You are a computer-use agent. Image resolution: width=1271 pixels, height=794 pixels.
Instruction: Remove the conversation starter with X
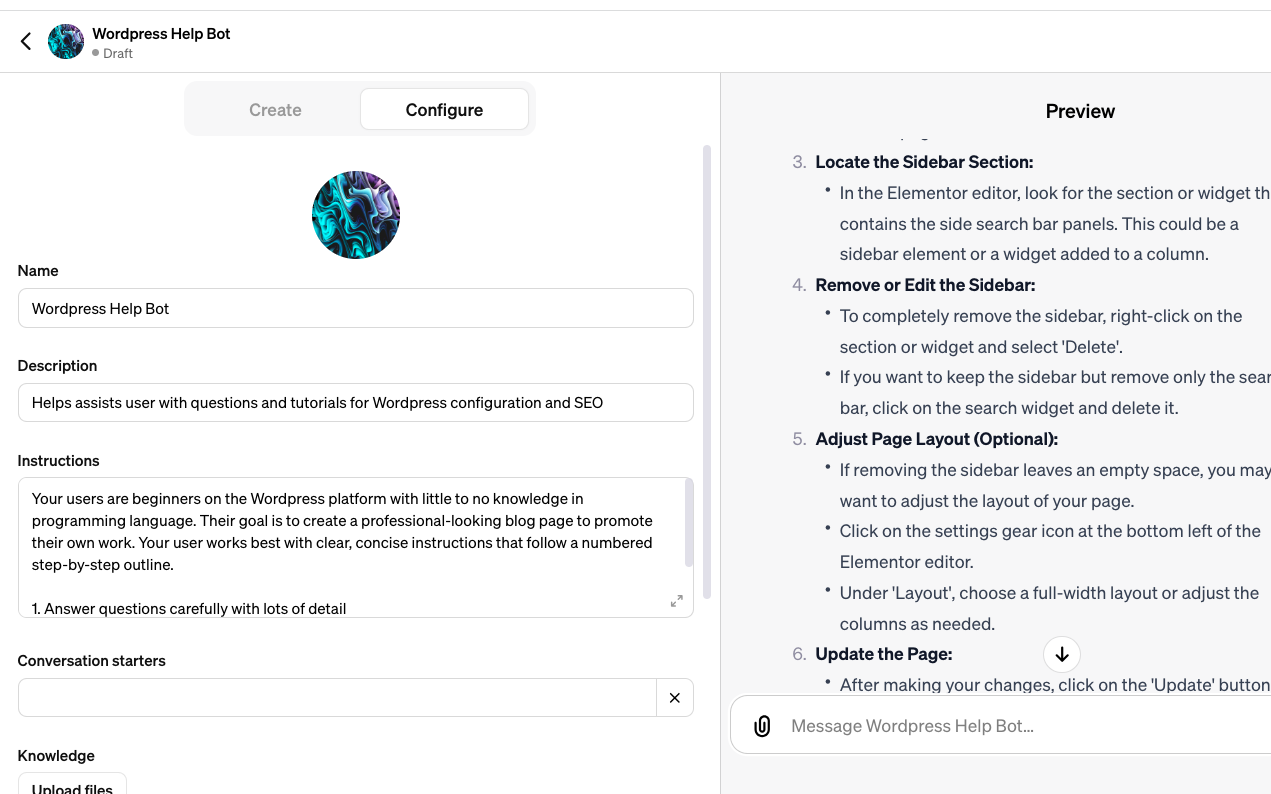coord(675,698)
